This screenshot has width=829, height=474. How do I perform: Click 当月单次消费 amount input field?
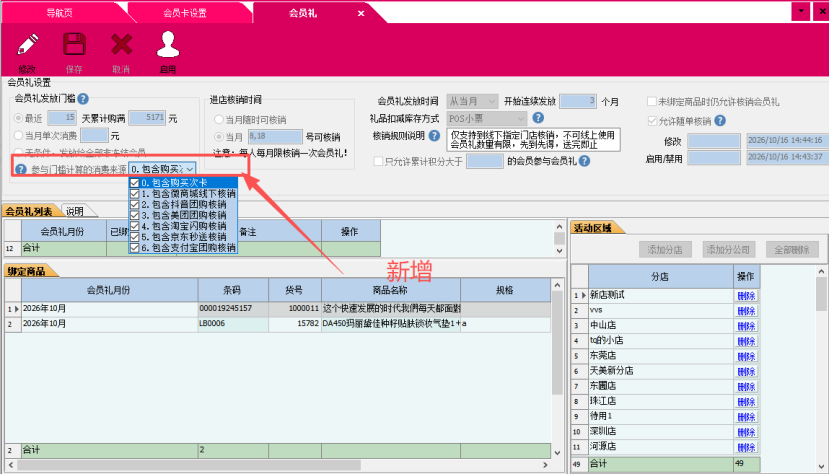click(x=94, y=135)
